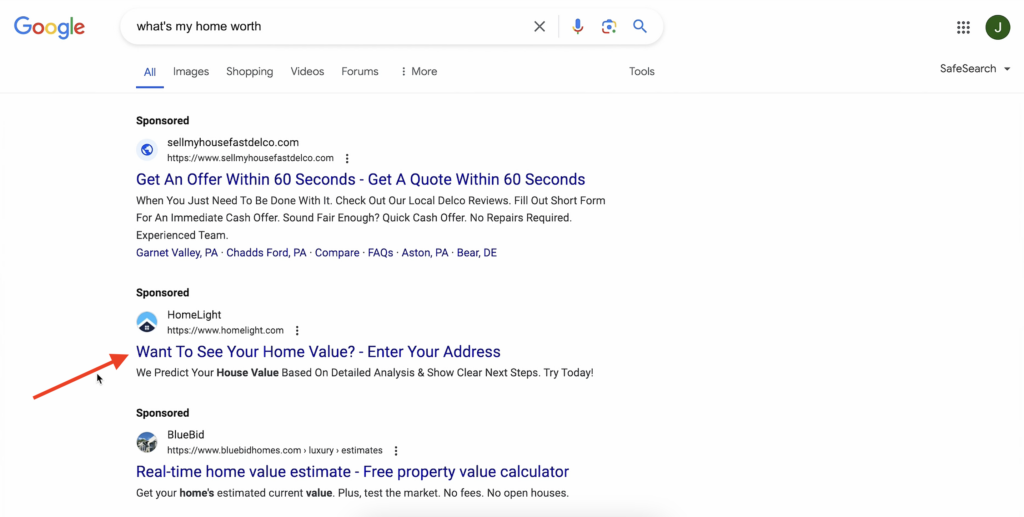Select the All results tab

click(x=150, y=72)
